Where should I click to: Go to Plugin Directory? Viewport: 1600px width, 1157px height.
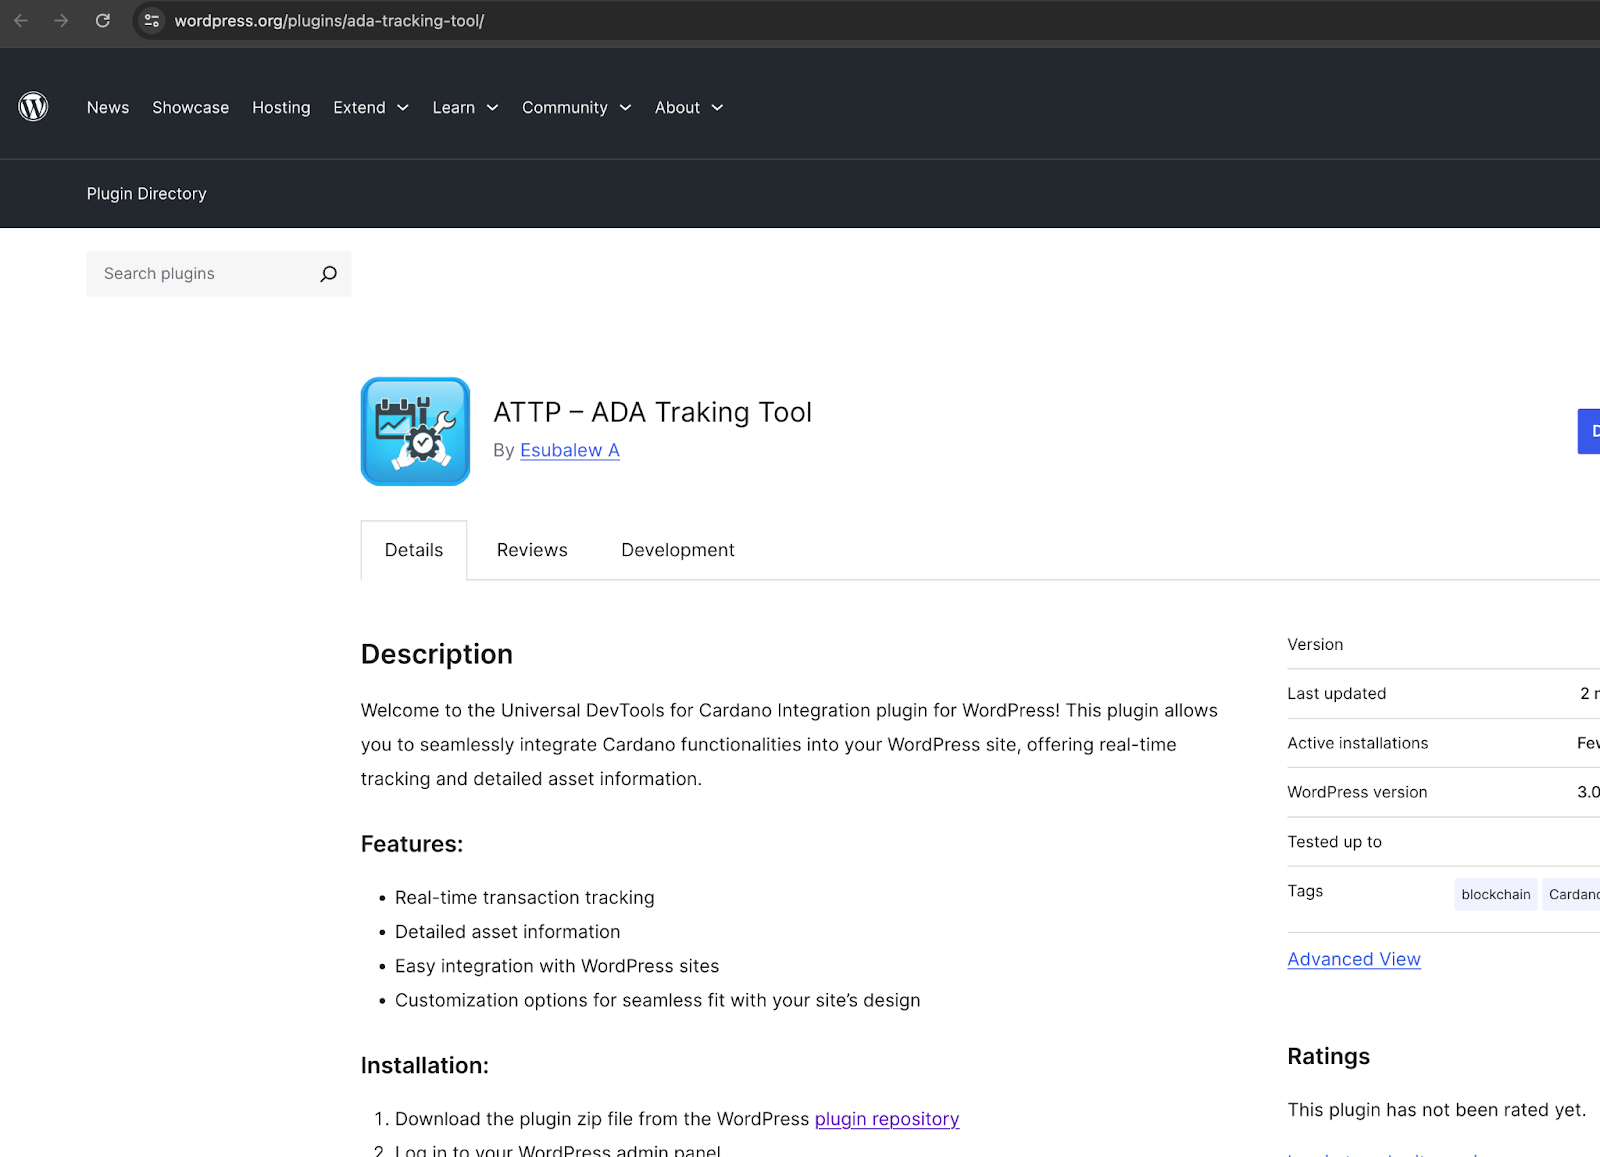[147, 194]
